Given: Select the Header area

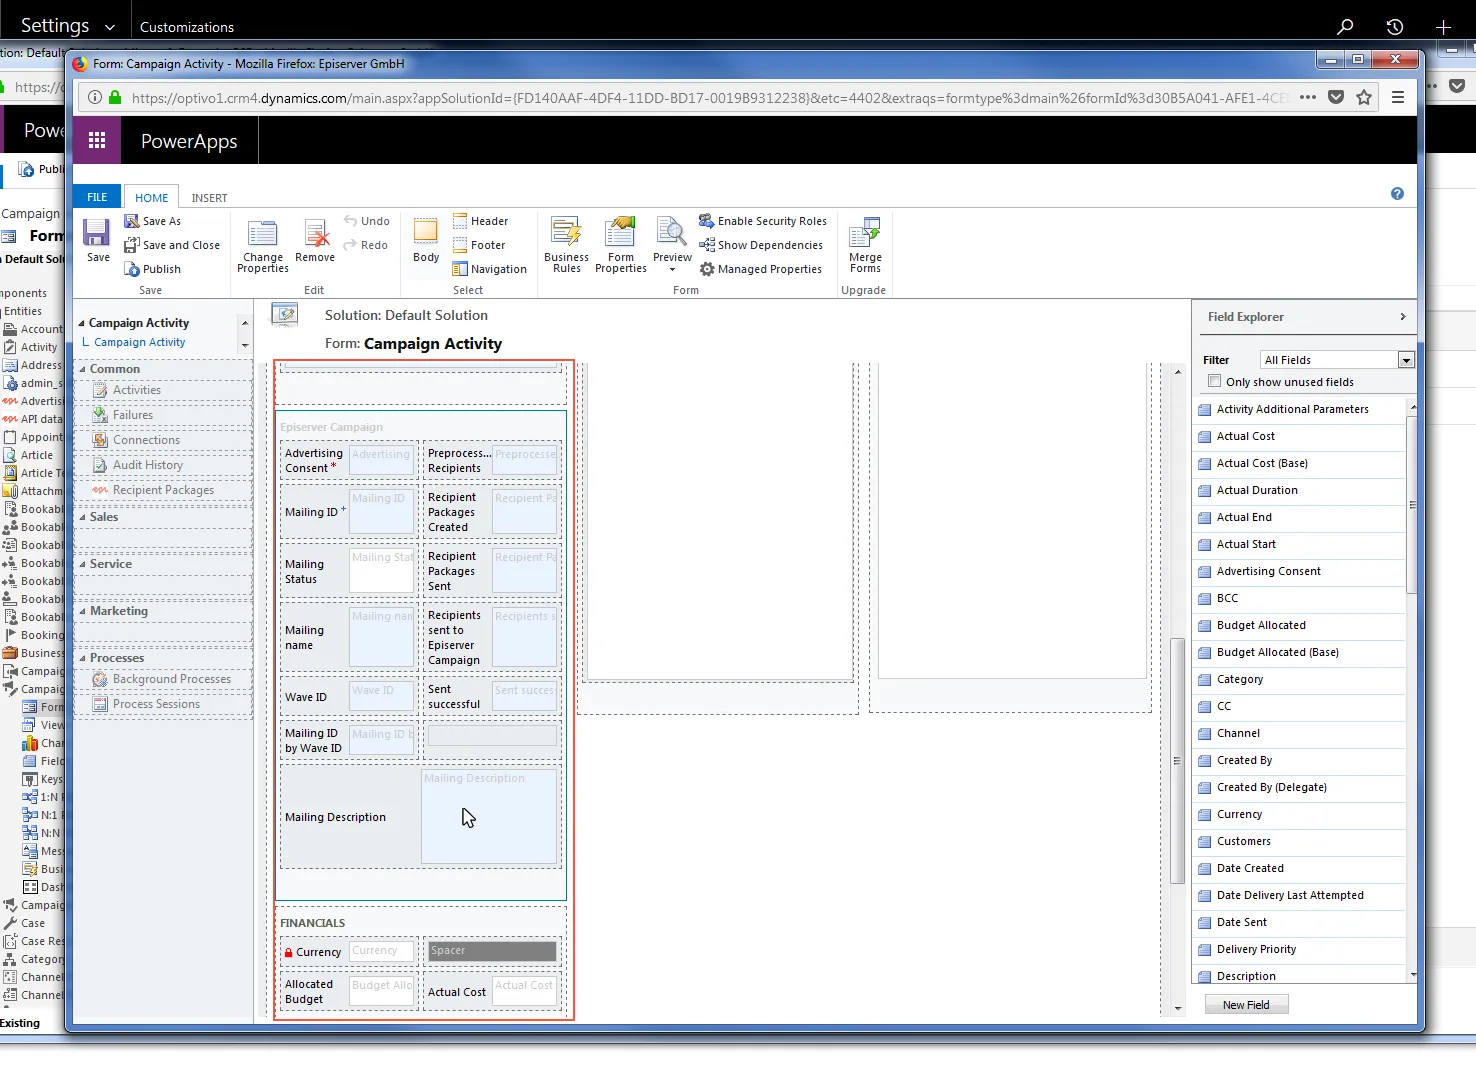Looking at the screenshot, I should tap(481, 221).
